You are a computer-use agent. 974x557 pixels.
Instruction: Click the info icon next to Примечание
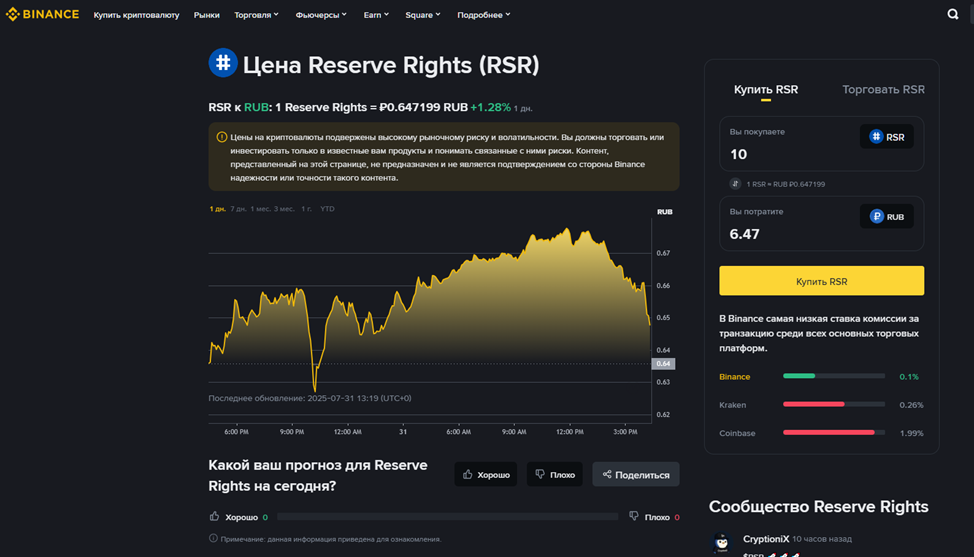point(213,538)
